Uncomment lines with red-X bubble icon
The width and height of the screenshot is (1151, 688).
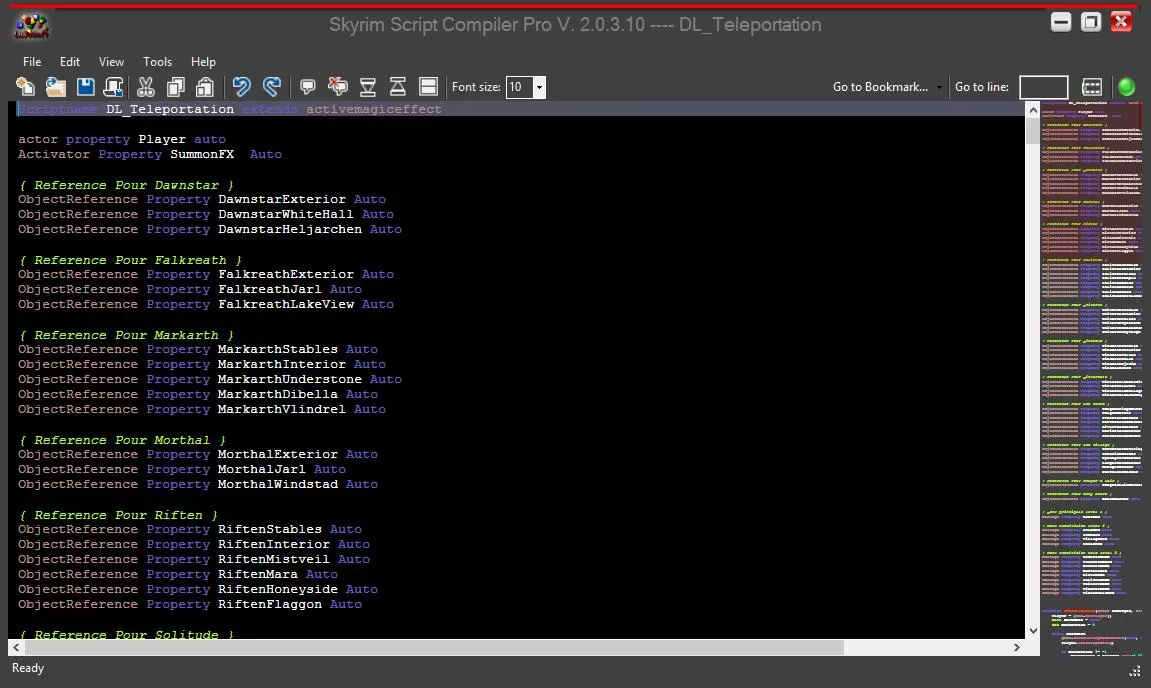338,87
